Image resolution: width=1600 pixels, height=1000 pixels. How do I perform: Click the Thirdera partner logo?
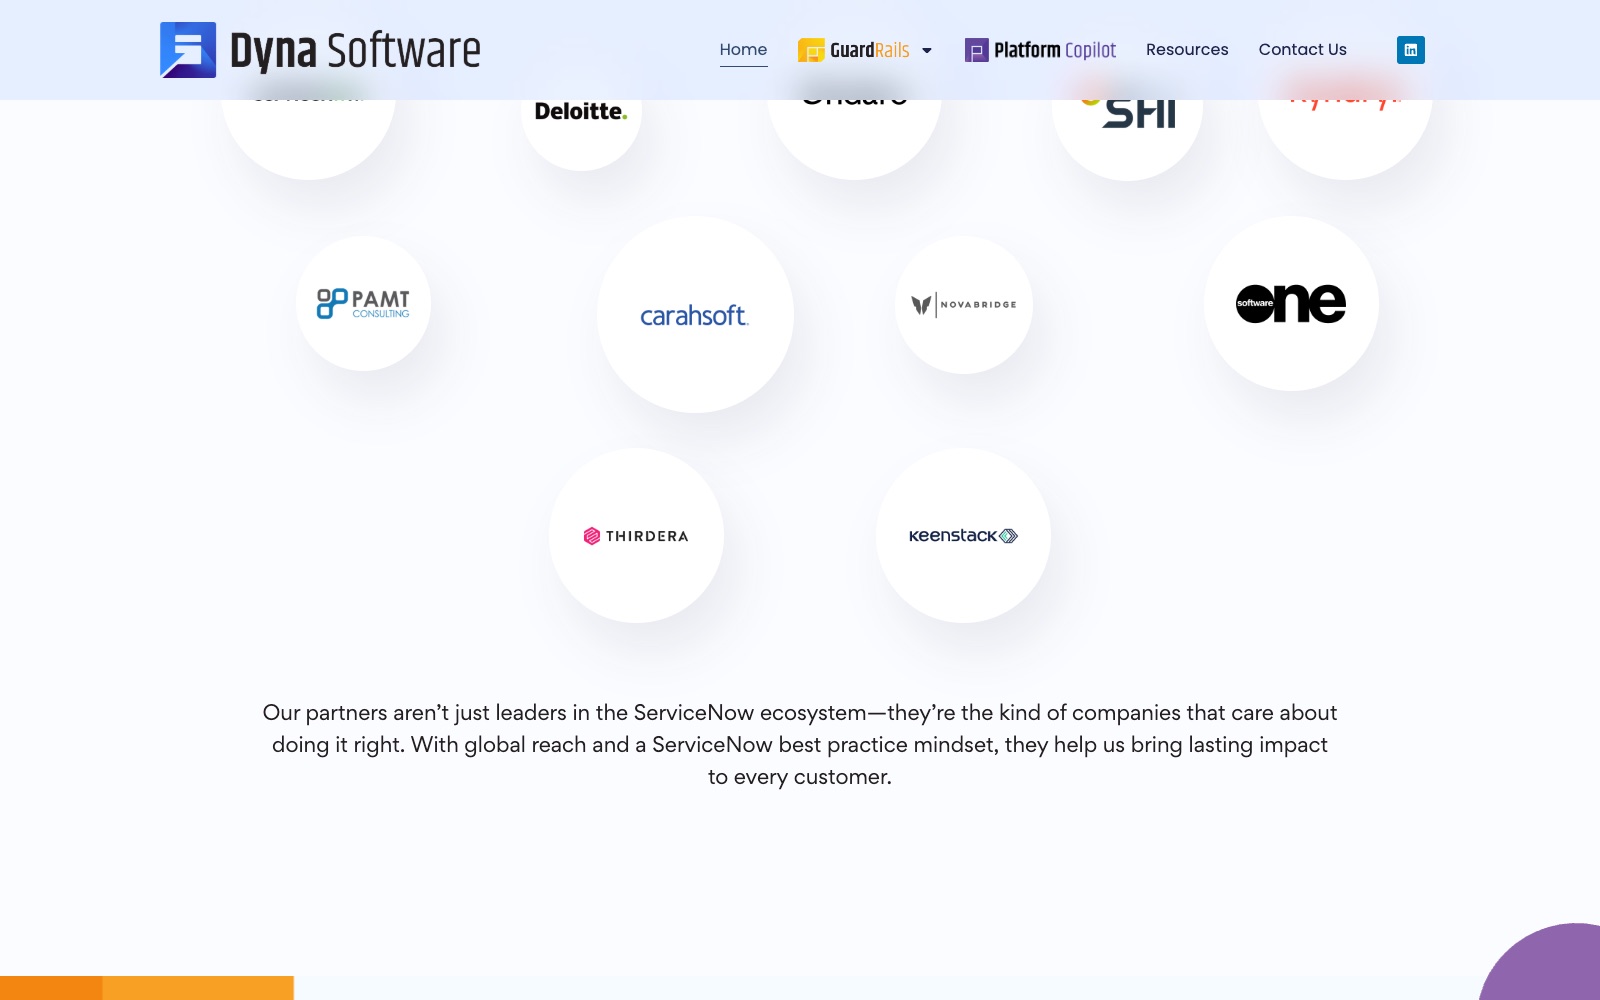pyautogui.click(x=636, y=536)
